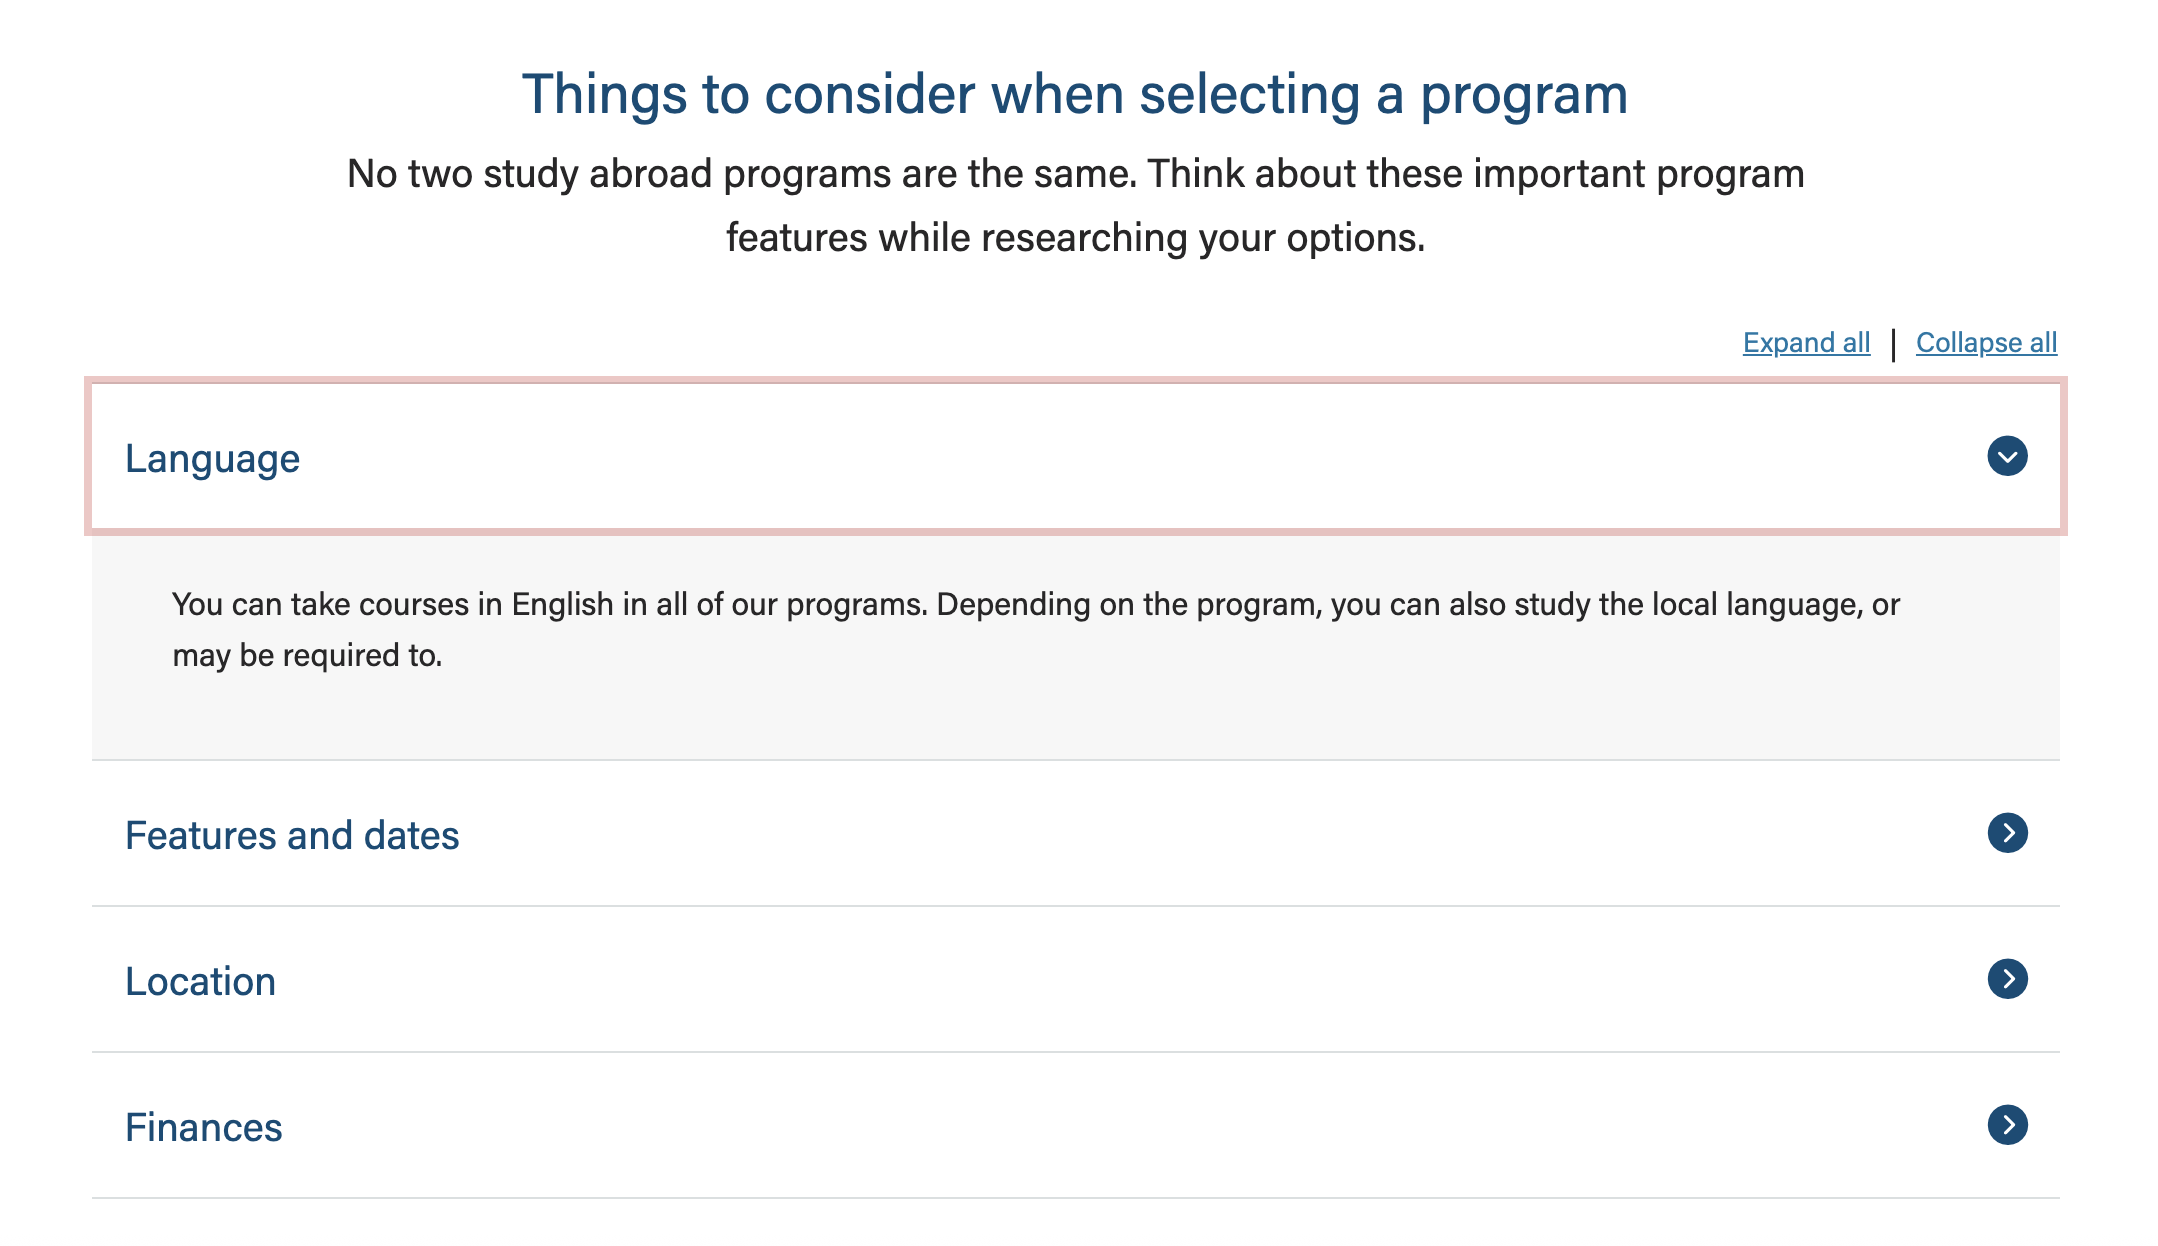Click the Expand all link

[x=1806, y=343]
